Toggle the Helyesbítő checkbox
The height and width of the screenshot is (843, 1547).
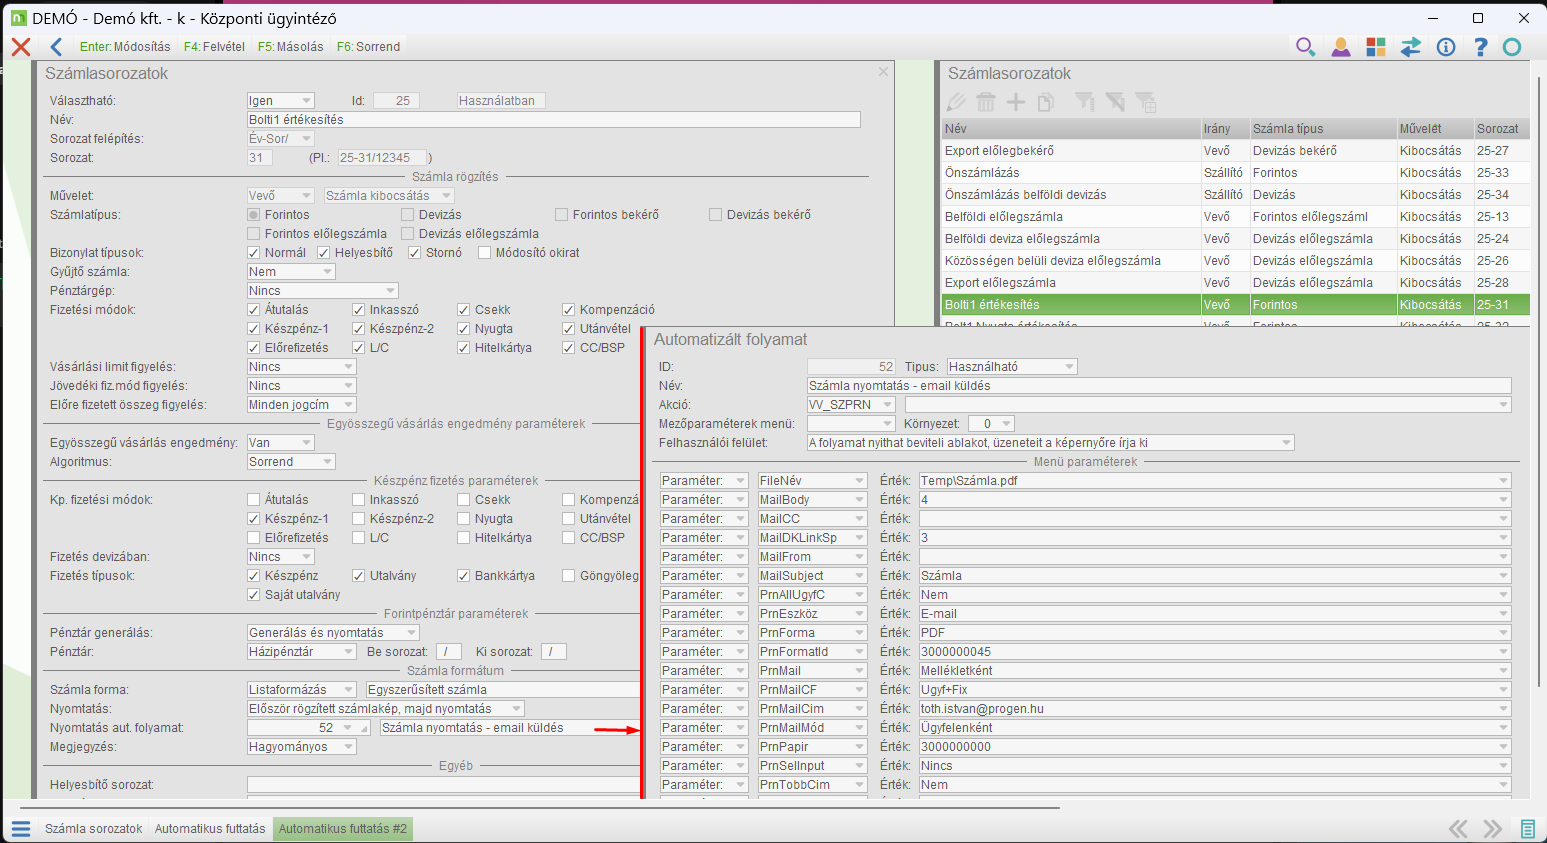tap(324, 253)
